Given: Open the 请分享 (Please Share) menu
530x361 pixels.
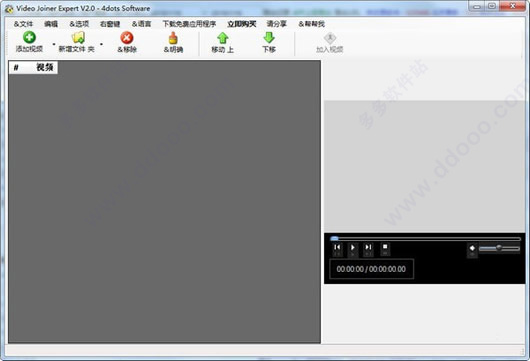Looking at the screenshot, I should tap(276, 24).
